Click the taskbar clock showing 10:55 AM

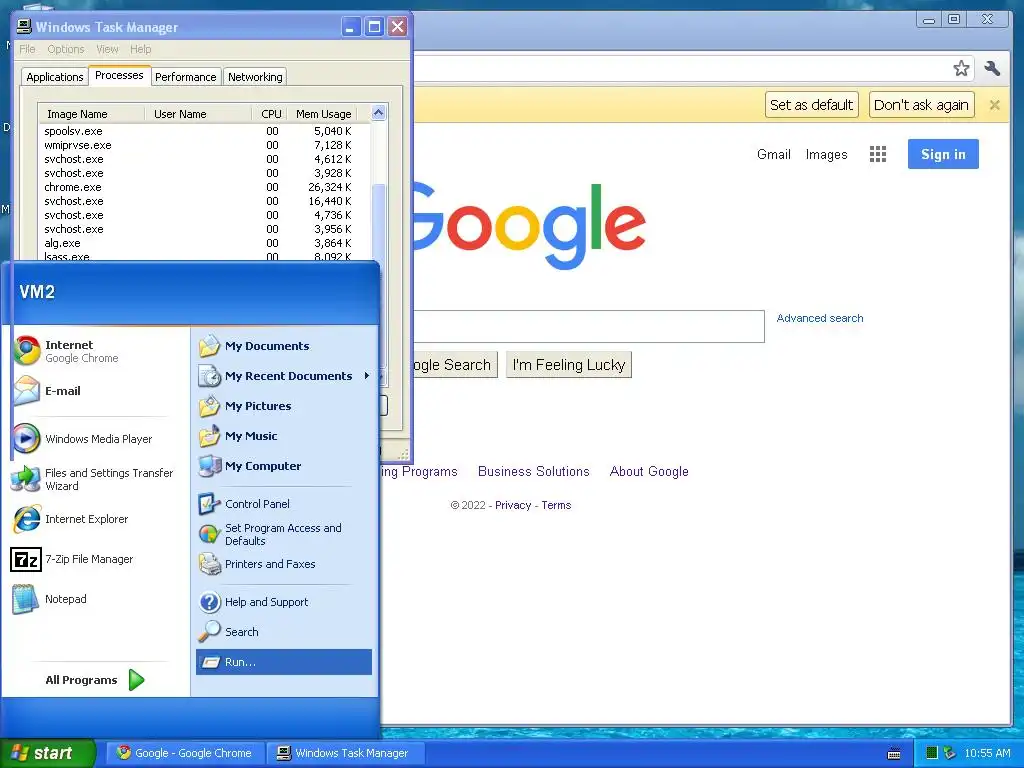987,754
